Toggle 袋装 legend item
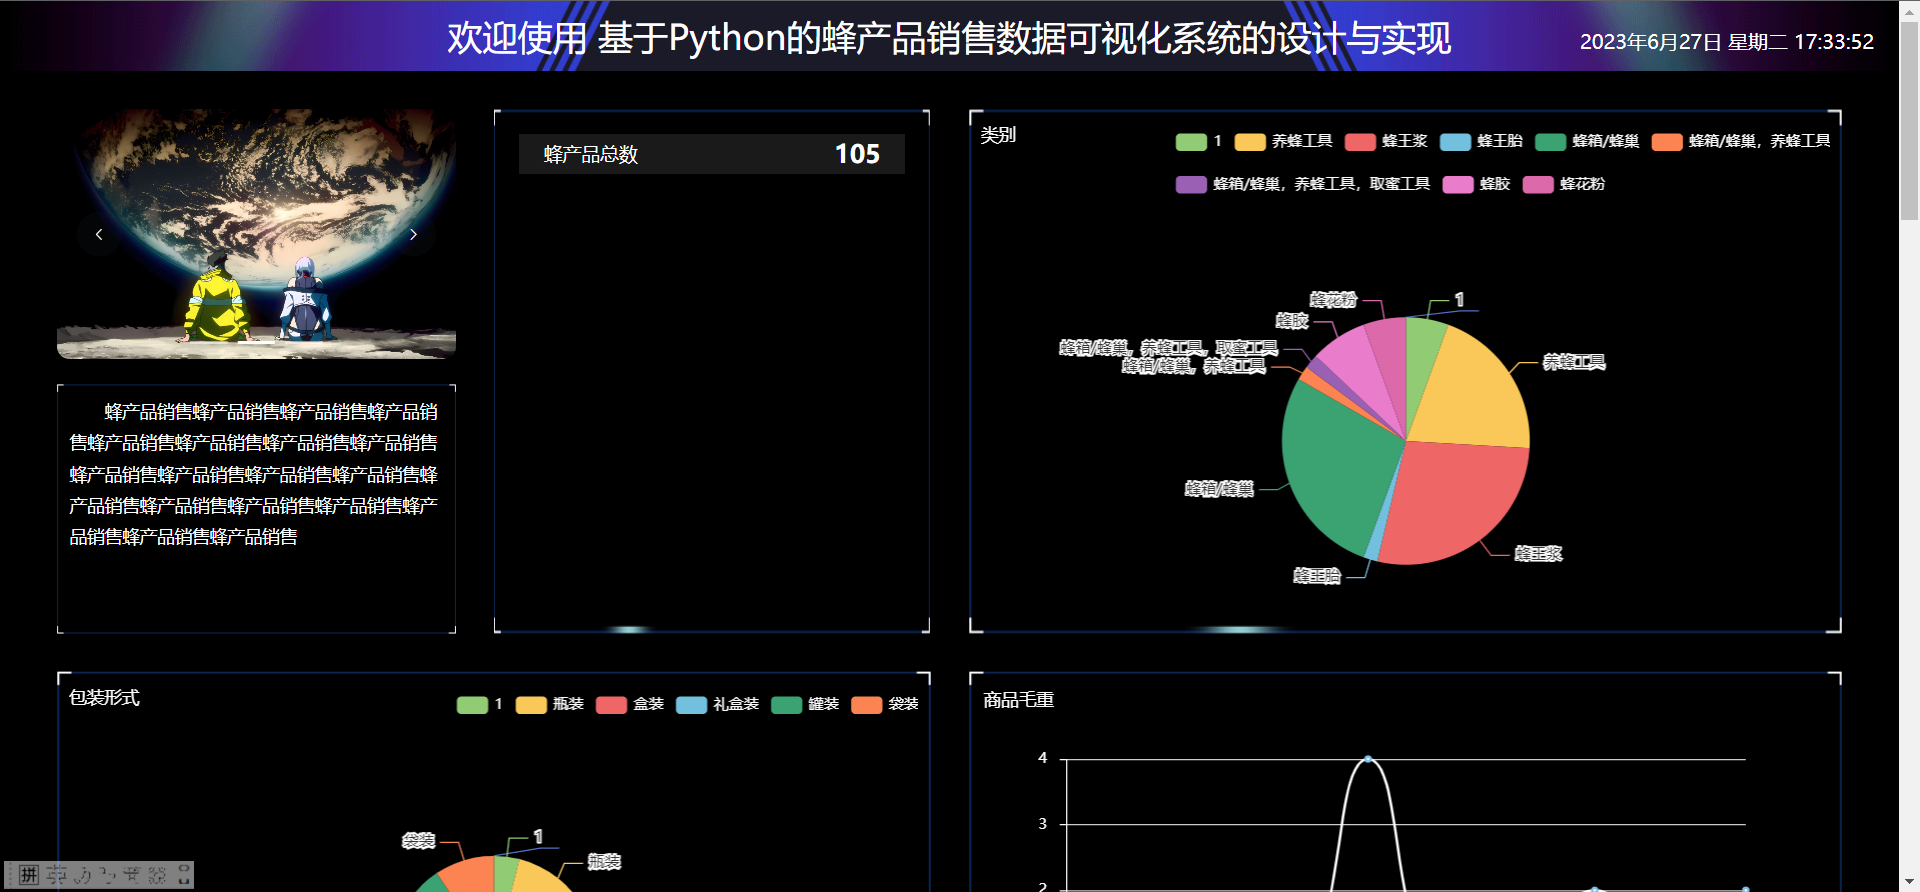Screen dimensions: 1920x892 coord(884,704)
